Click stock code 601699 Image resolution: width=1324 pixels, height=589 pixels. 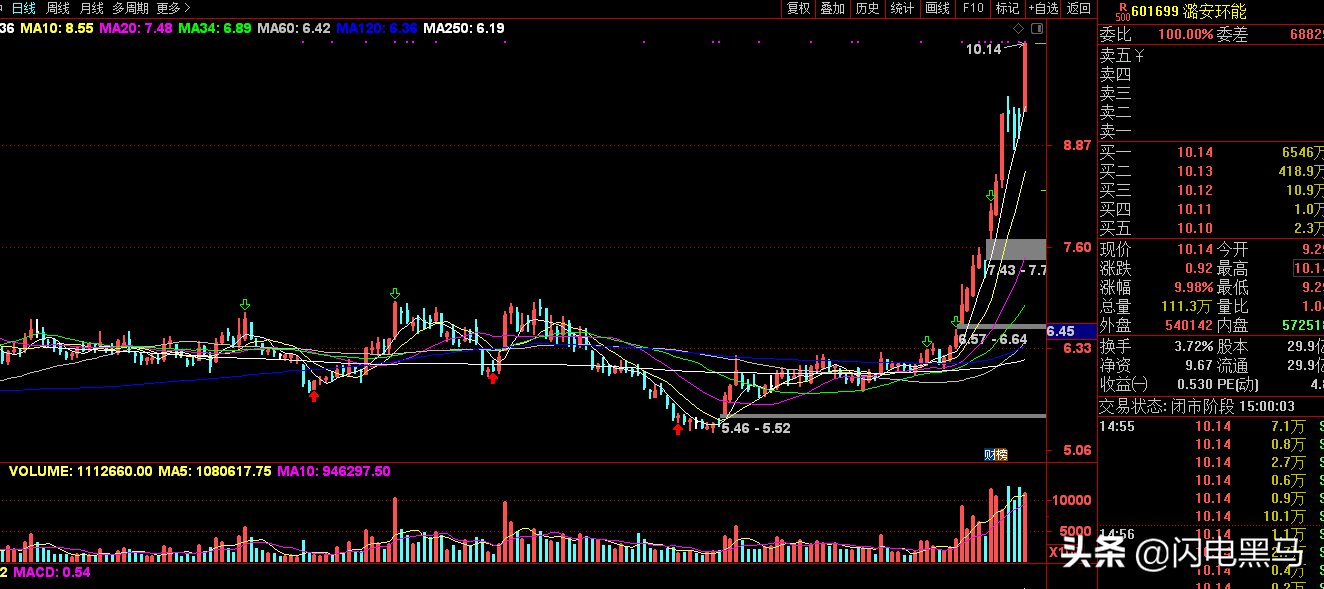tap(1155, 12)
